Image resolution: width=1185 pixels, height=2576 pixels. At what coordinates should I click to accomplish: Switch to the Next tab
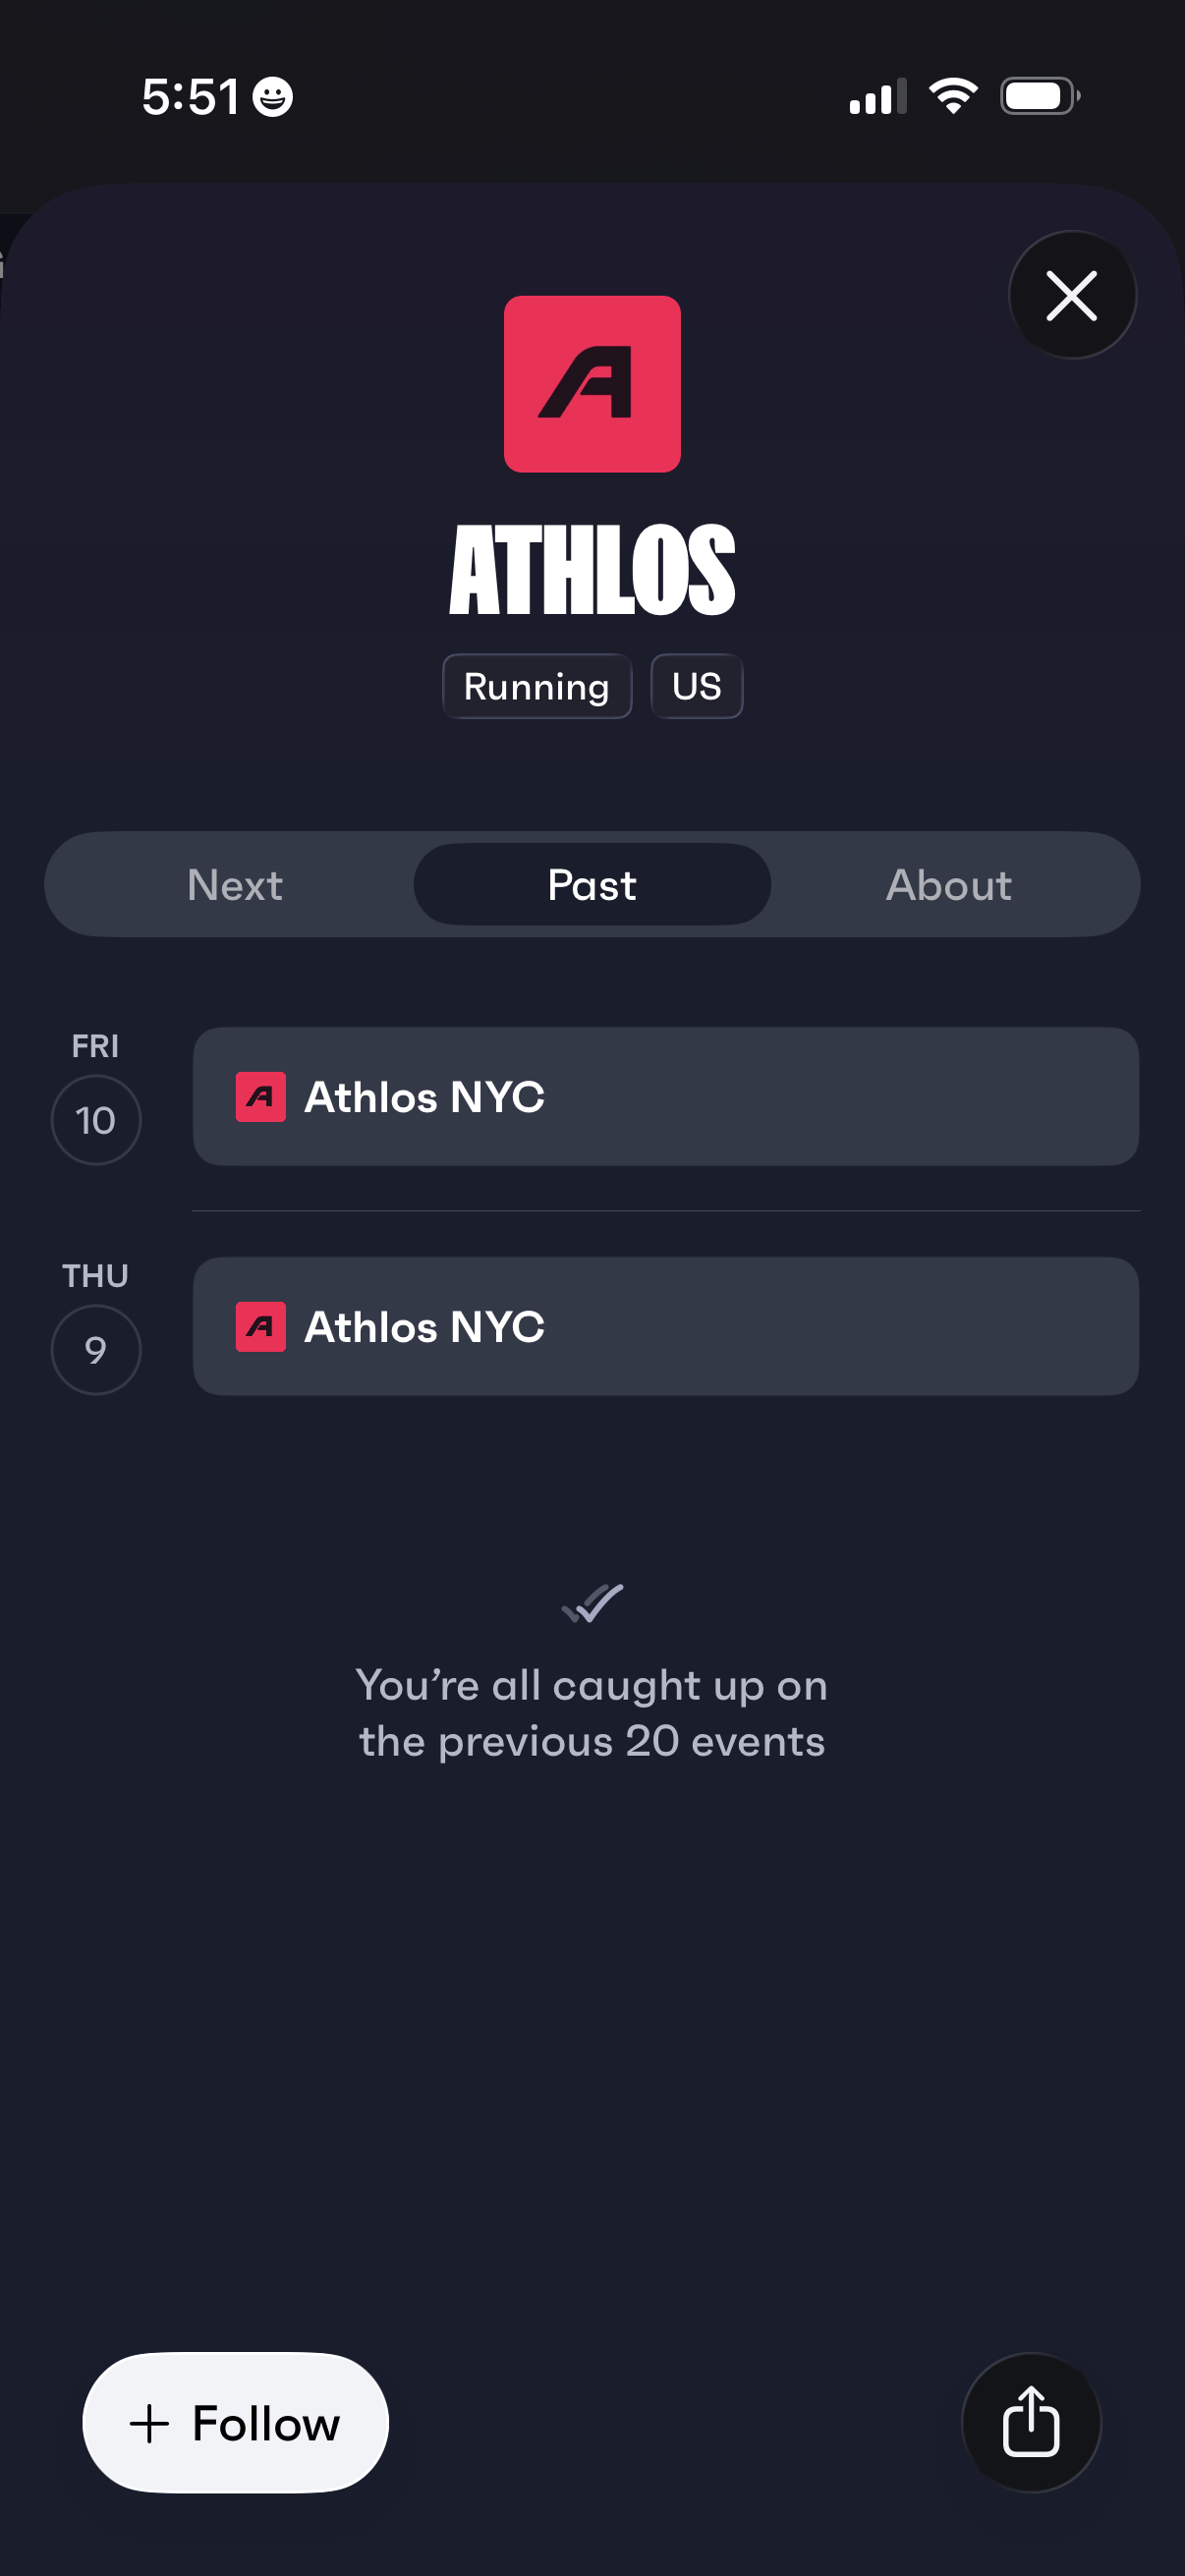point(234,884)
